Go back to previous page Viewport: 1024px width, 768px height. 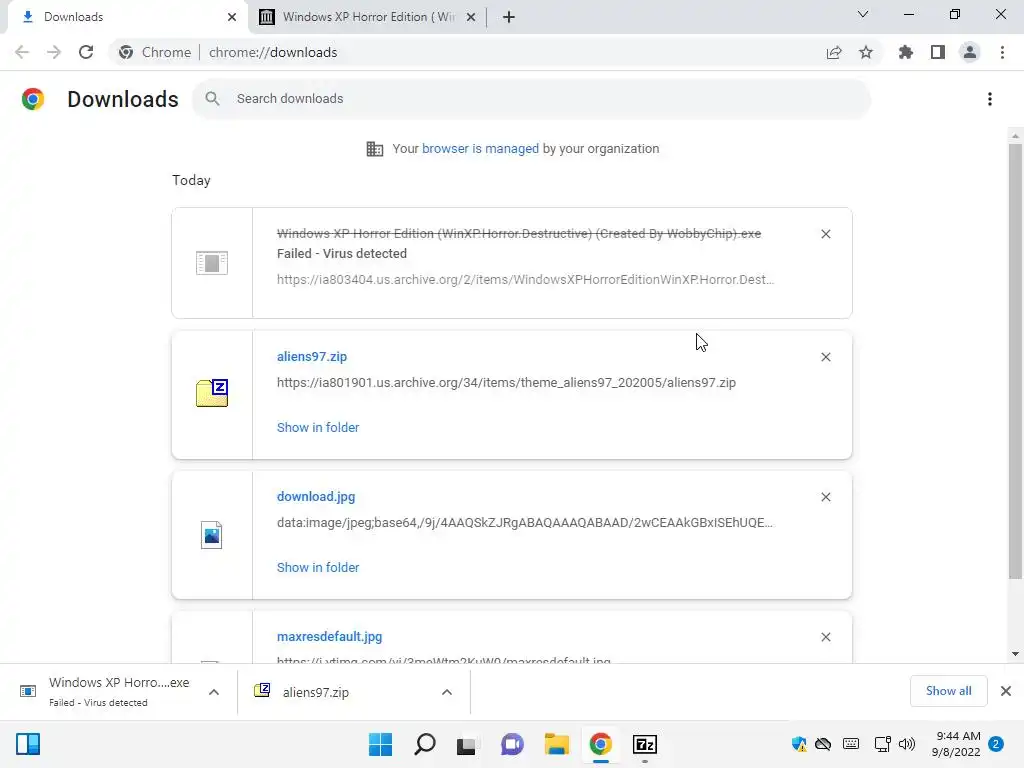[22, 52]
